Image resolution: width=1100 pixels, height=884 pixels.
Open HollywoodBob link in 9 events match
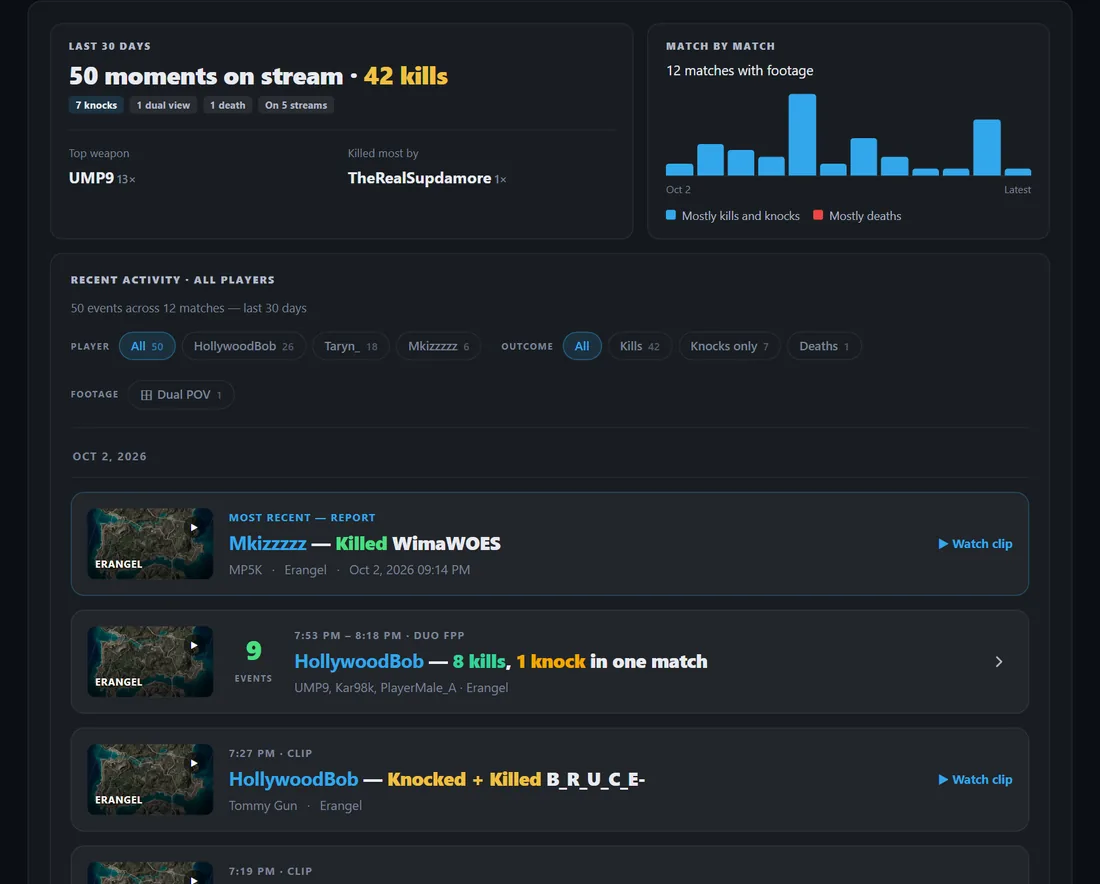click(358, 662)
